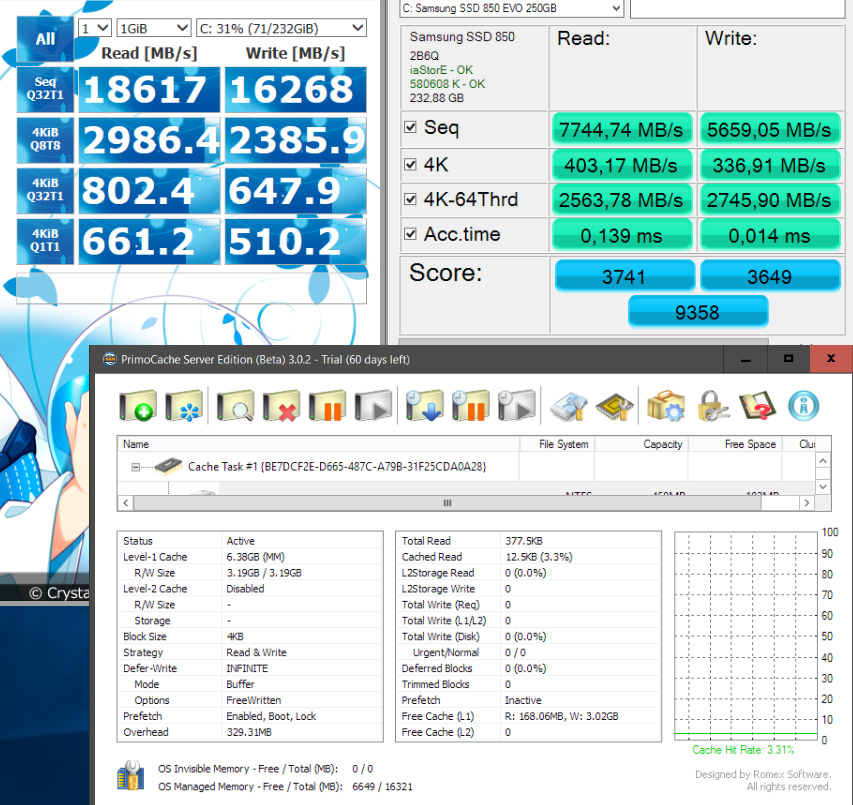Click the CrystalDiskMark comment text box

pyautogui.click(x=191, y=288)
